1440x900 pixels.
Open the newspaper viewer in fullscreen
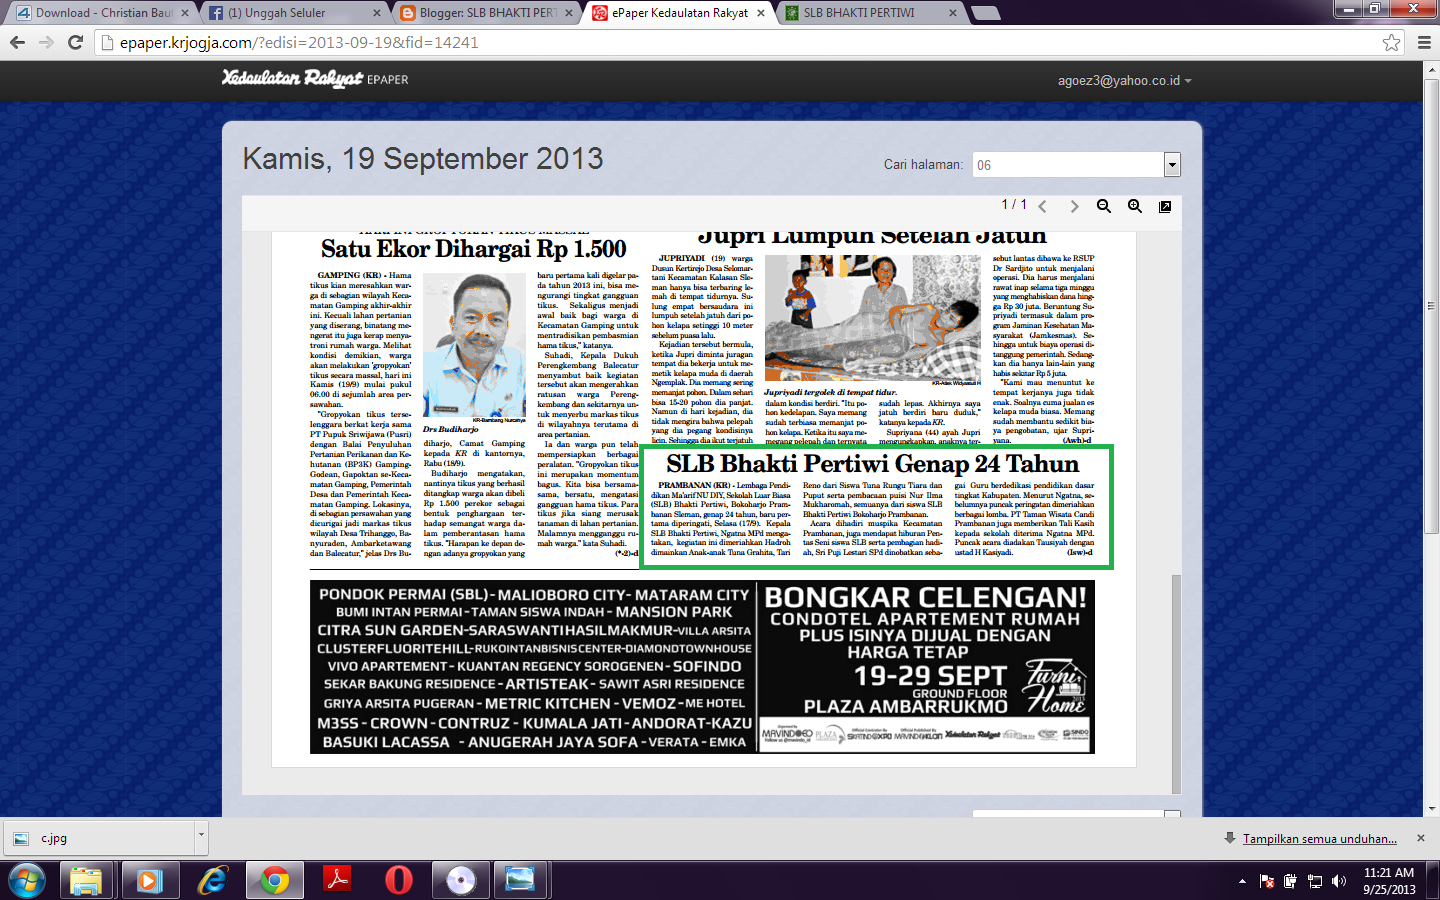point(1165,206)
